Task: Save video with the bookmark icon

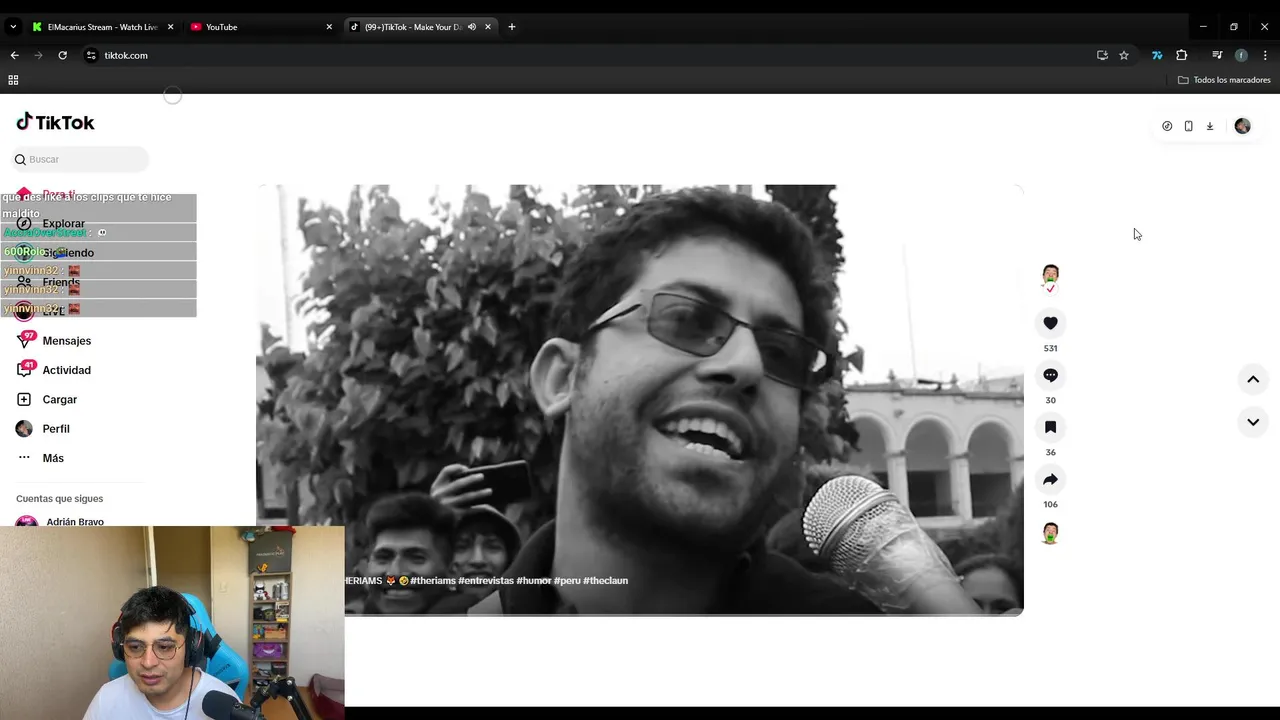Action: [x=1050, y=427]
